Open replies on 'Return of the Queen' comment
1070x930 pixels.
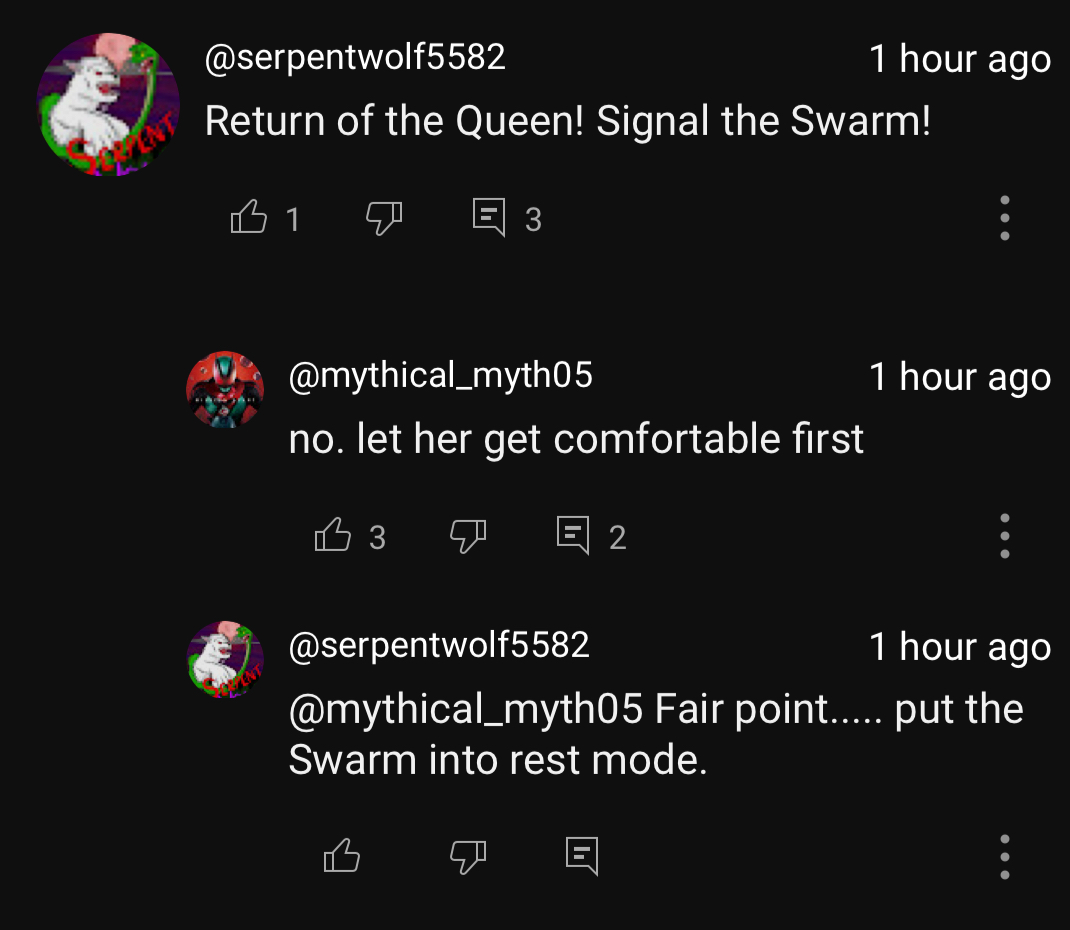(x=489, y=217)
